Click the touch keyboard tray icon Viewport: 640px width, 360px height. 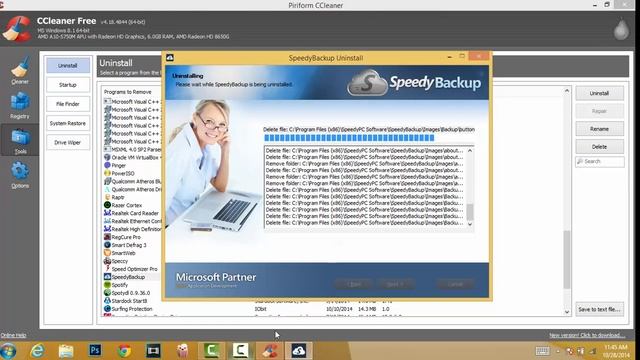542,351
